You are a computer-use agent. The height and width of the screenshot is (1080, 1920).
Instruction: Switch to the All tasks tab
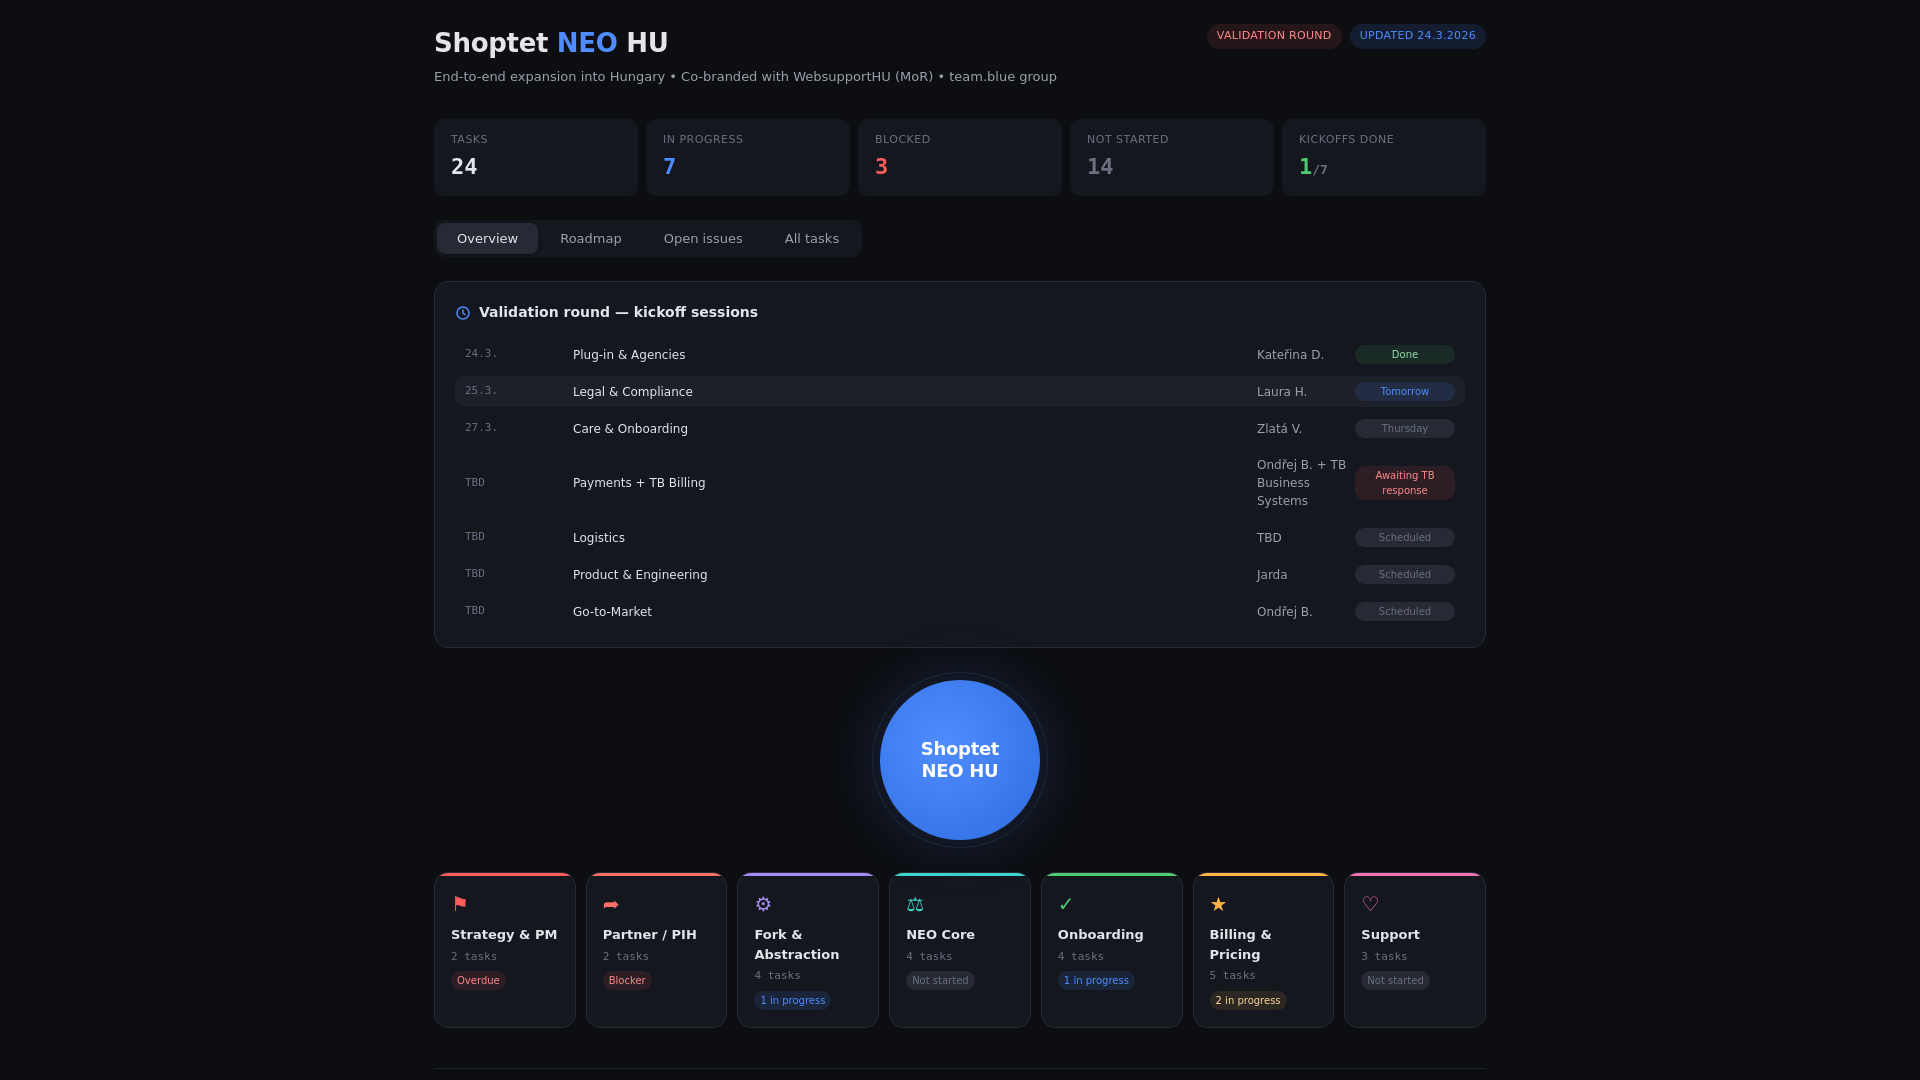[x=812, y=239]
